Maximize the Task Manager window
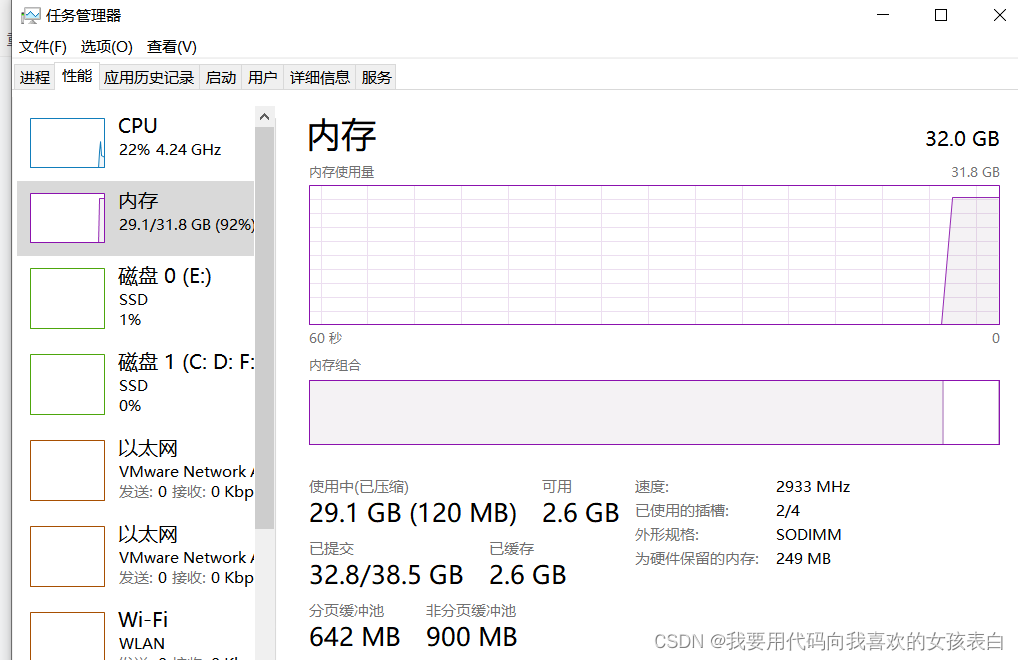The width and height of the screenshot is (1018, 660). (x=941, y=15)
